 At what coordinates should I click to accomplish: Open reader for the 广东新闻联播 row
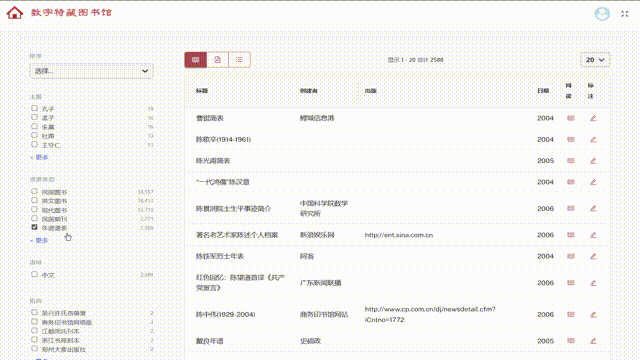pyautogui.click(x=571, y=283)
